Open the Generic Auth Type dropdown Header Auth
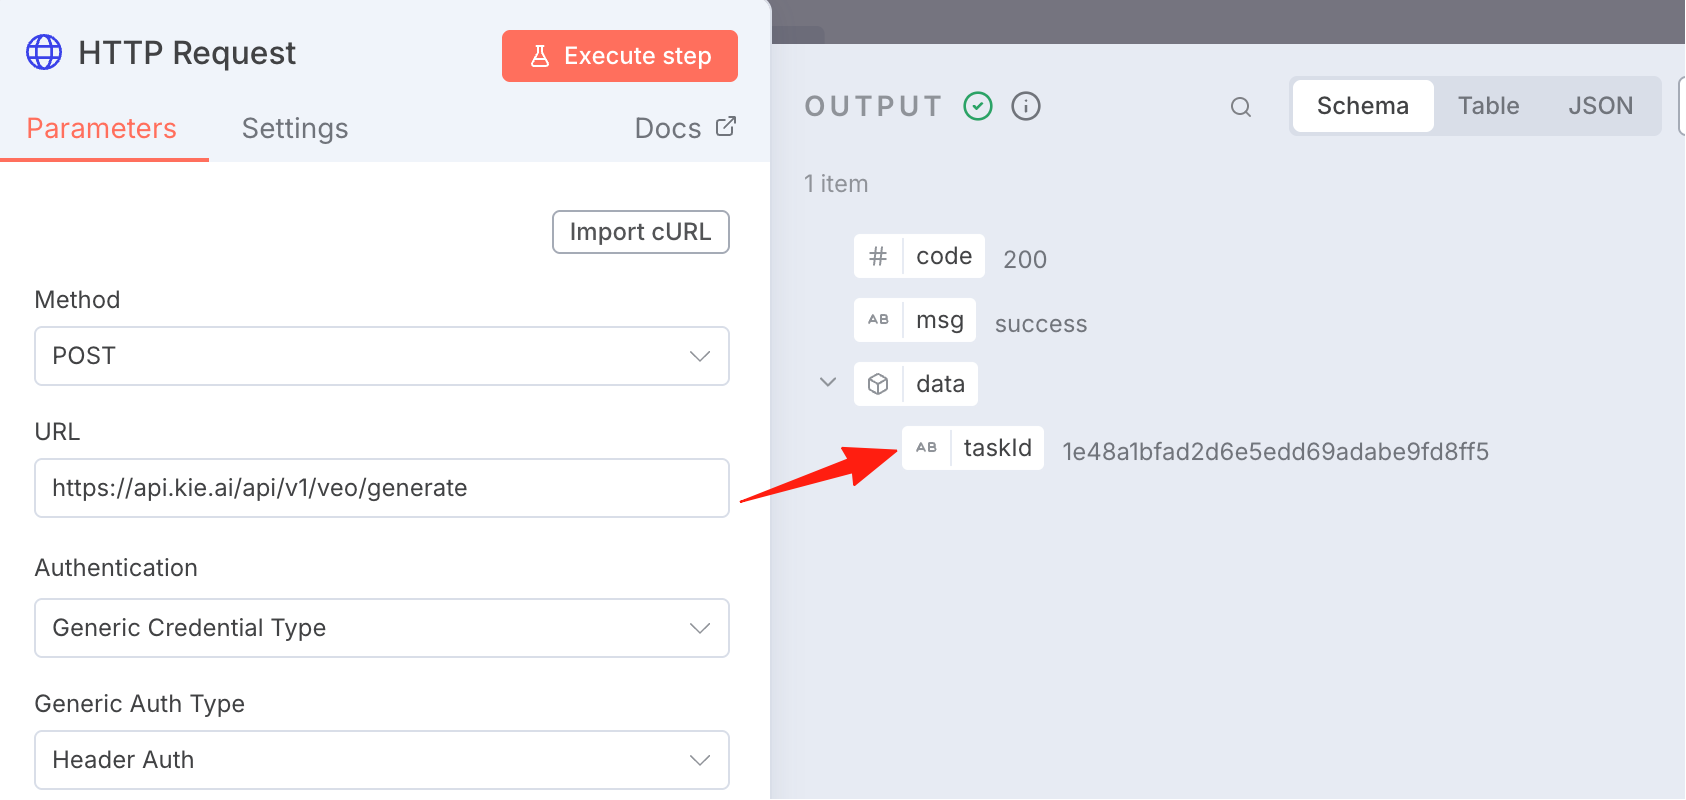Image resolution: width=1686 pixels, height=800 pixels. pyautogui.click(x=382, y=760)
